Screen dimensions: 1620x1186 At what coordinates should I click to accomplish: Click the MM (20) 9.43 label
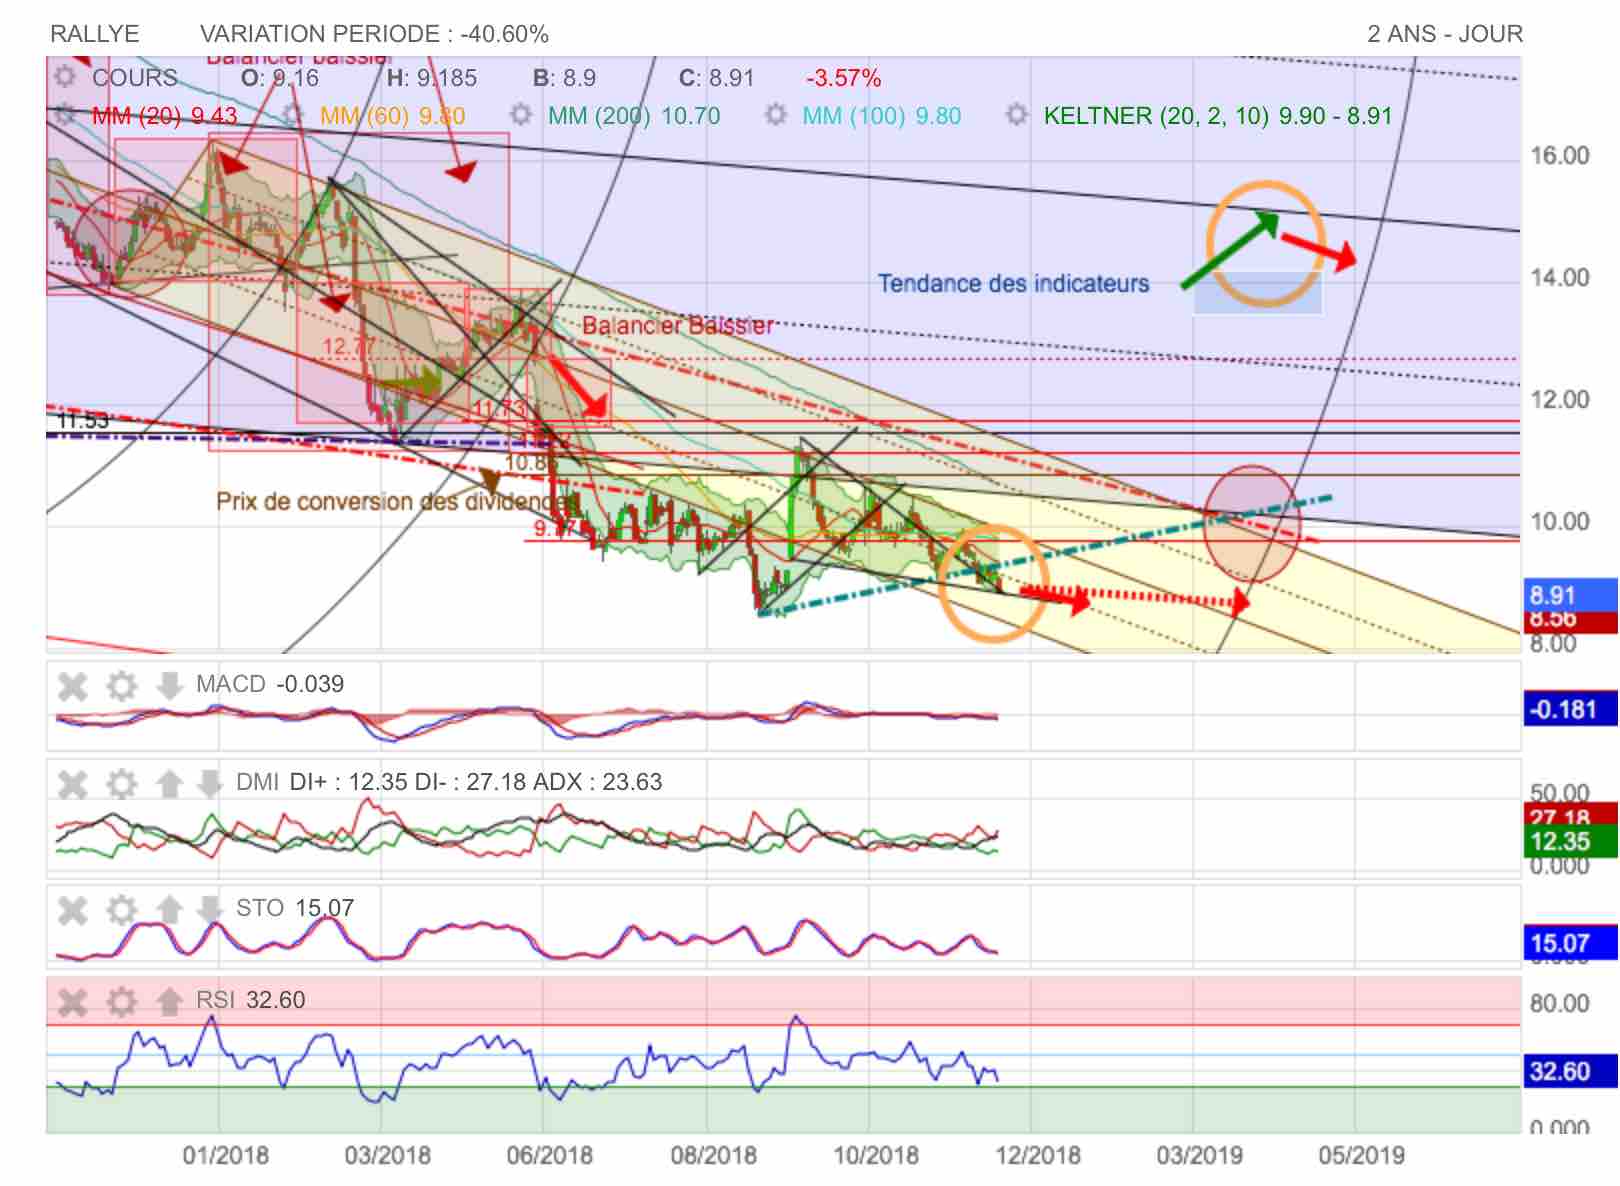coord(165,116)
